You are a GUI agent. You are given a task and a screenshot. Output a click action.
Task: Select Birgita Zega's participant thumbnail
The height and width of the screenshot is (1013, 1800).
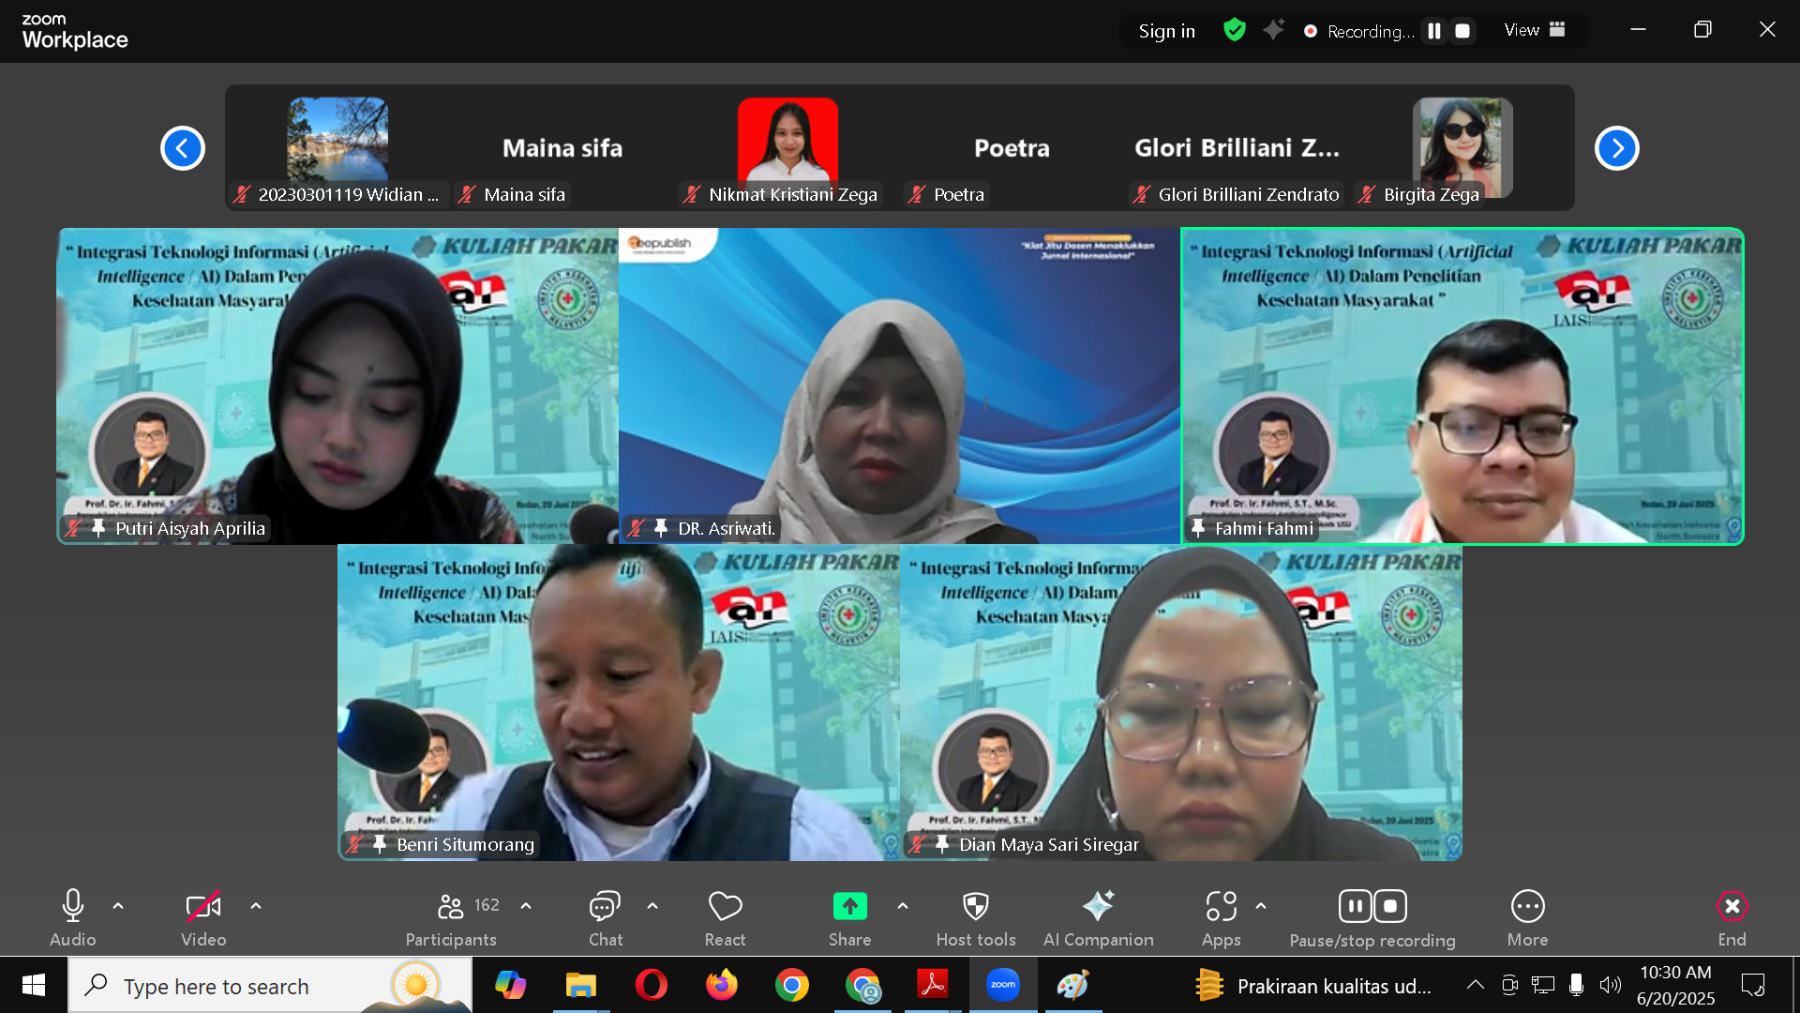tap(1461, 148)
